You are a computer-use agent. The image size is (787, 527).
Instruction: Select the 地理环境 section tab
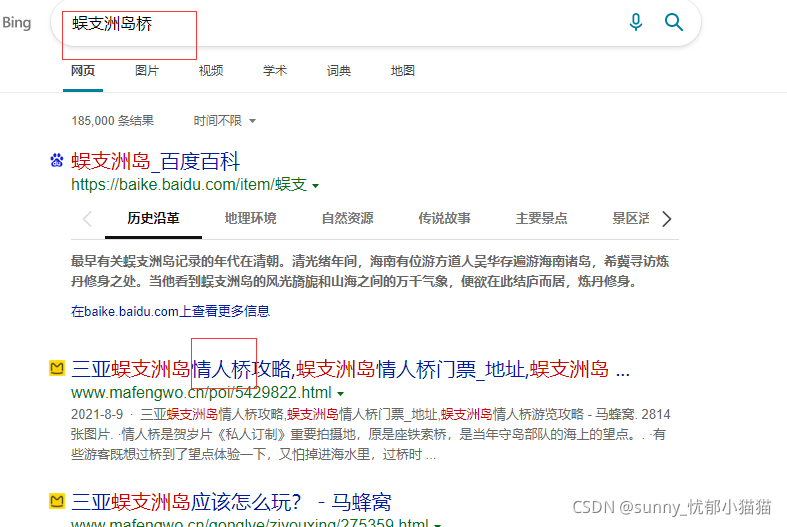point(250,218)
